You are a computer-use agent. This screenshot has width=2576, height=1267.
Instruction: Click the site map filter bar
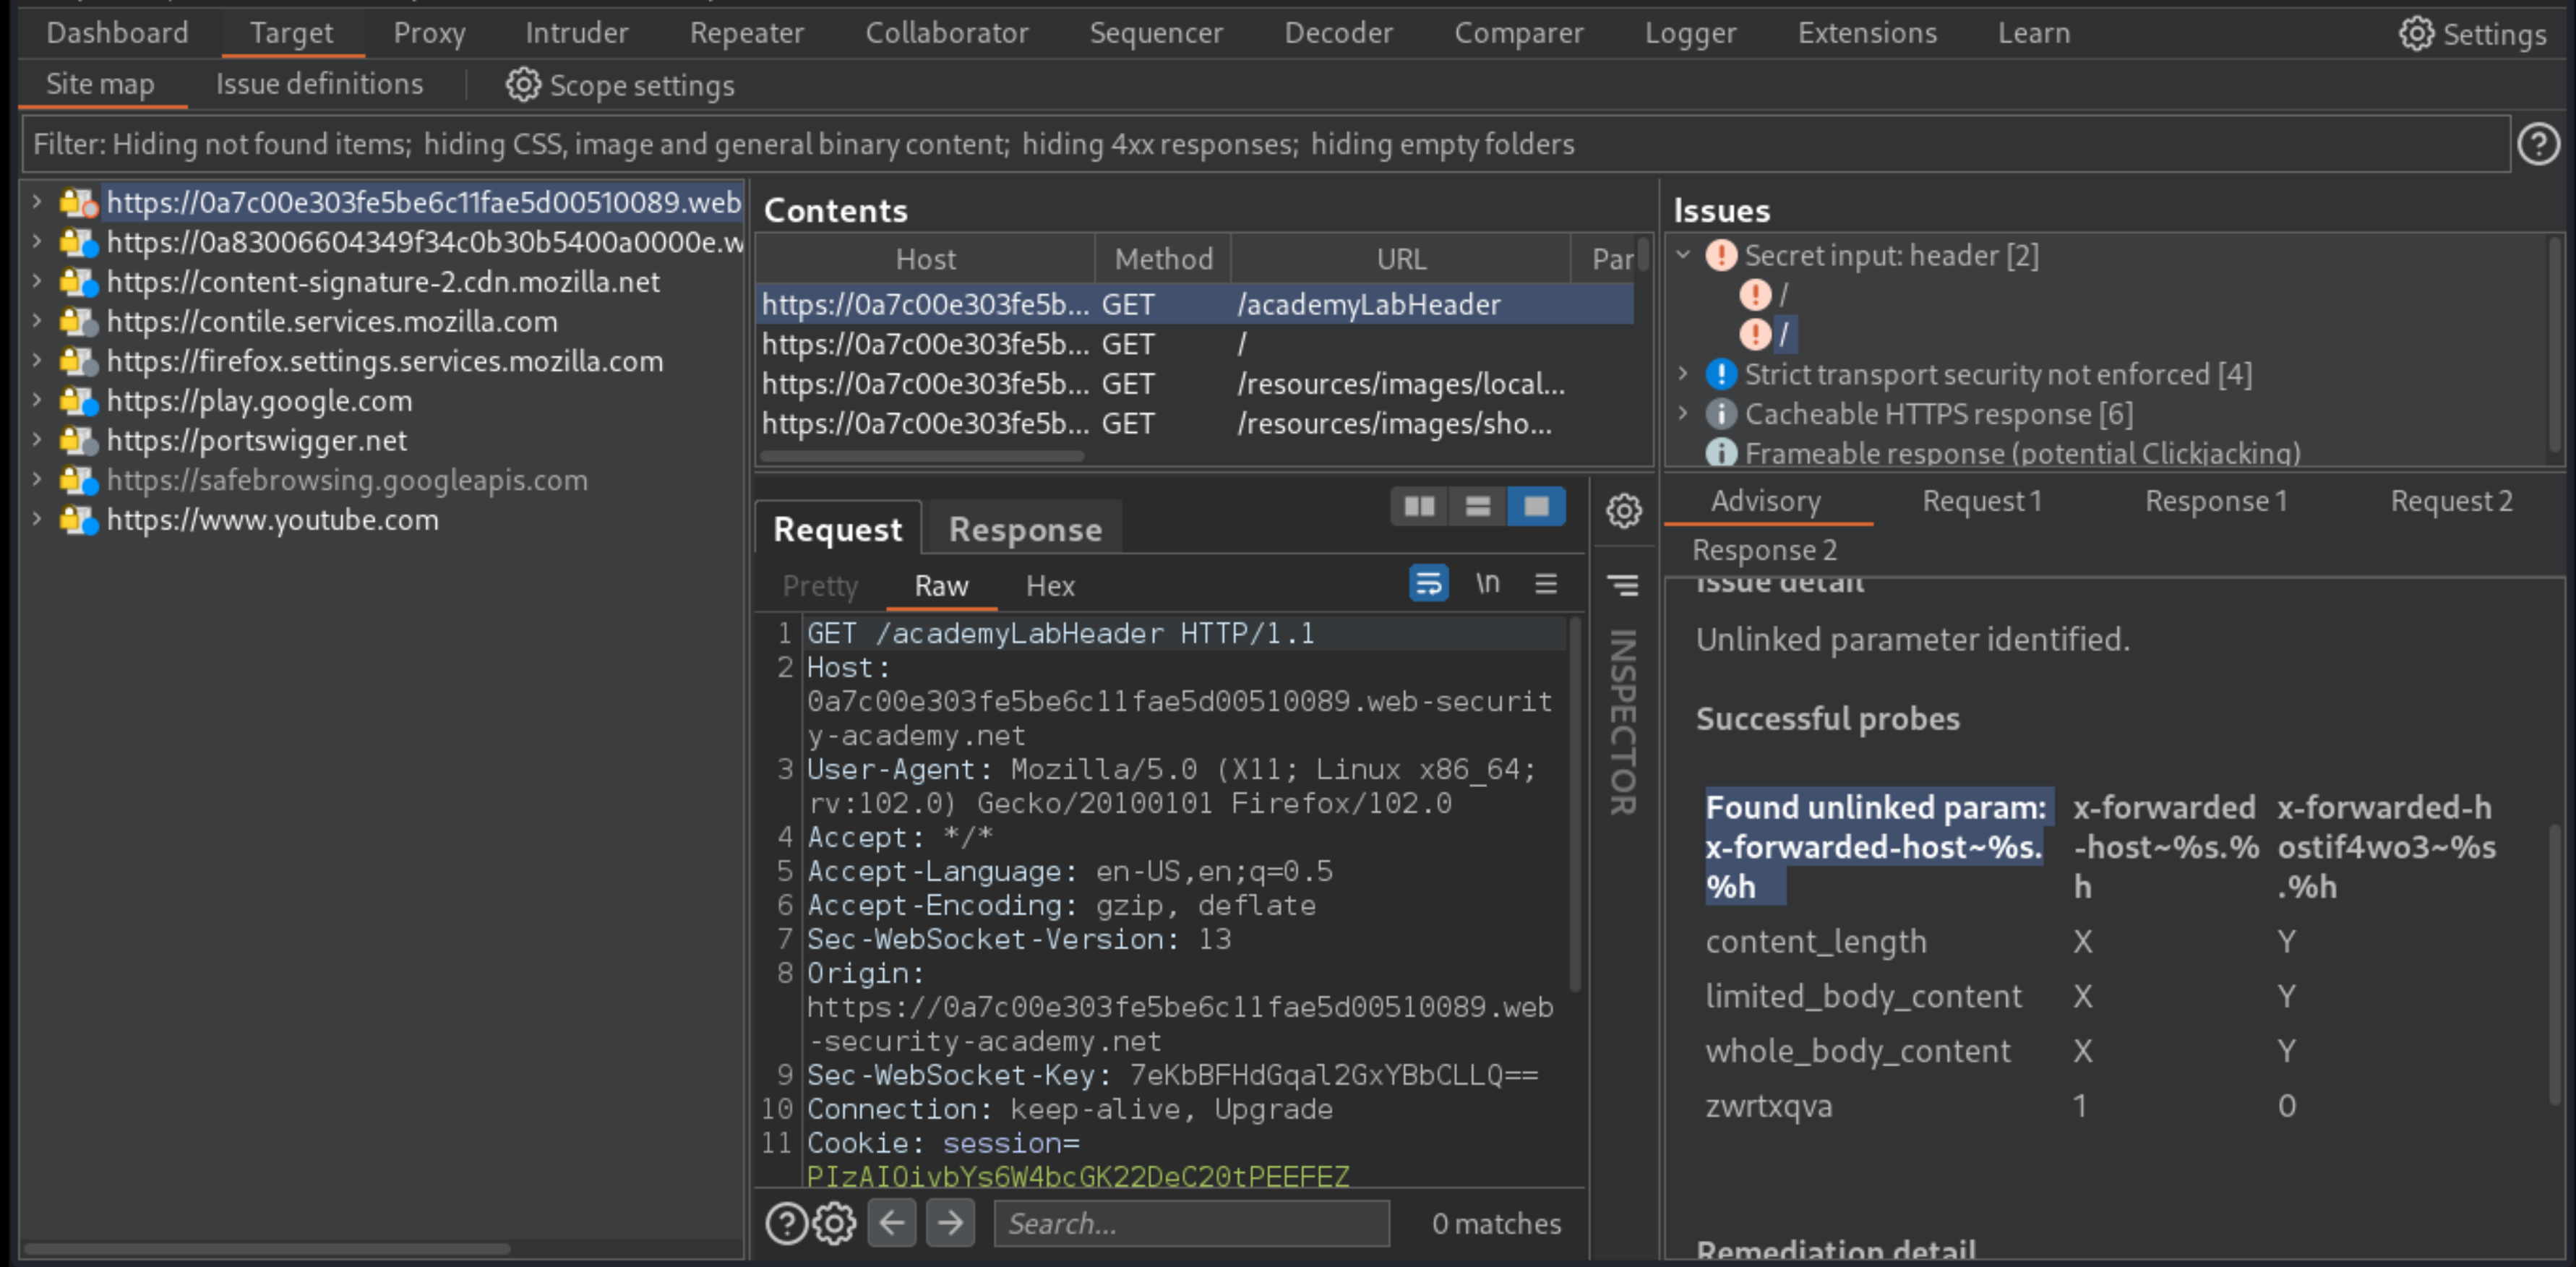click(1265, 144)
